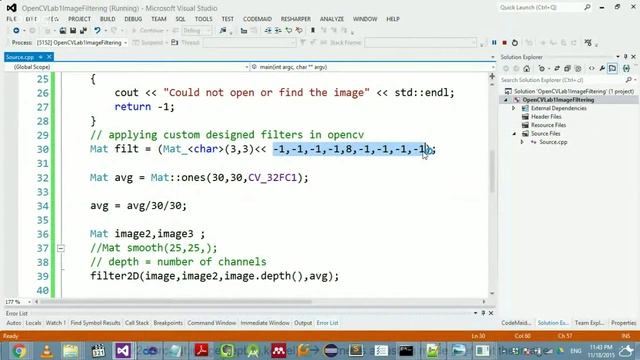This screenshot has width=640, height=360.
Task: Launch Chrome from the taskbar
Action: (19, 351)
